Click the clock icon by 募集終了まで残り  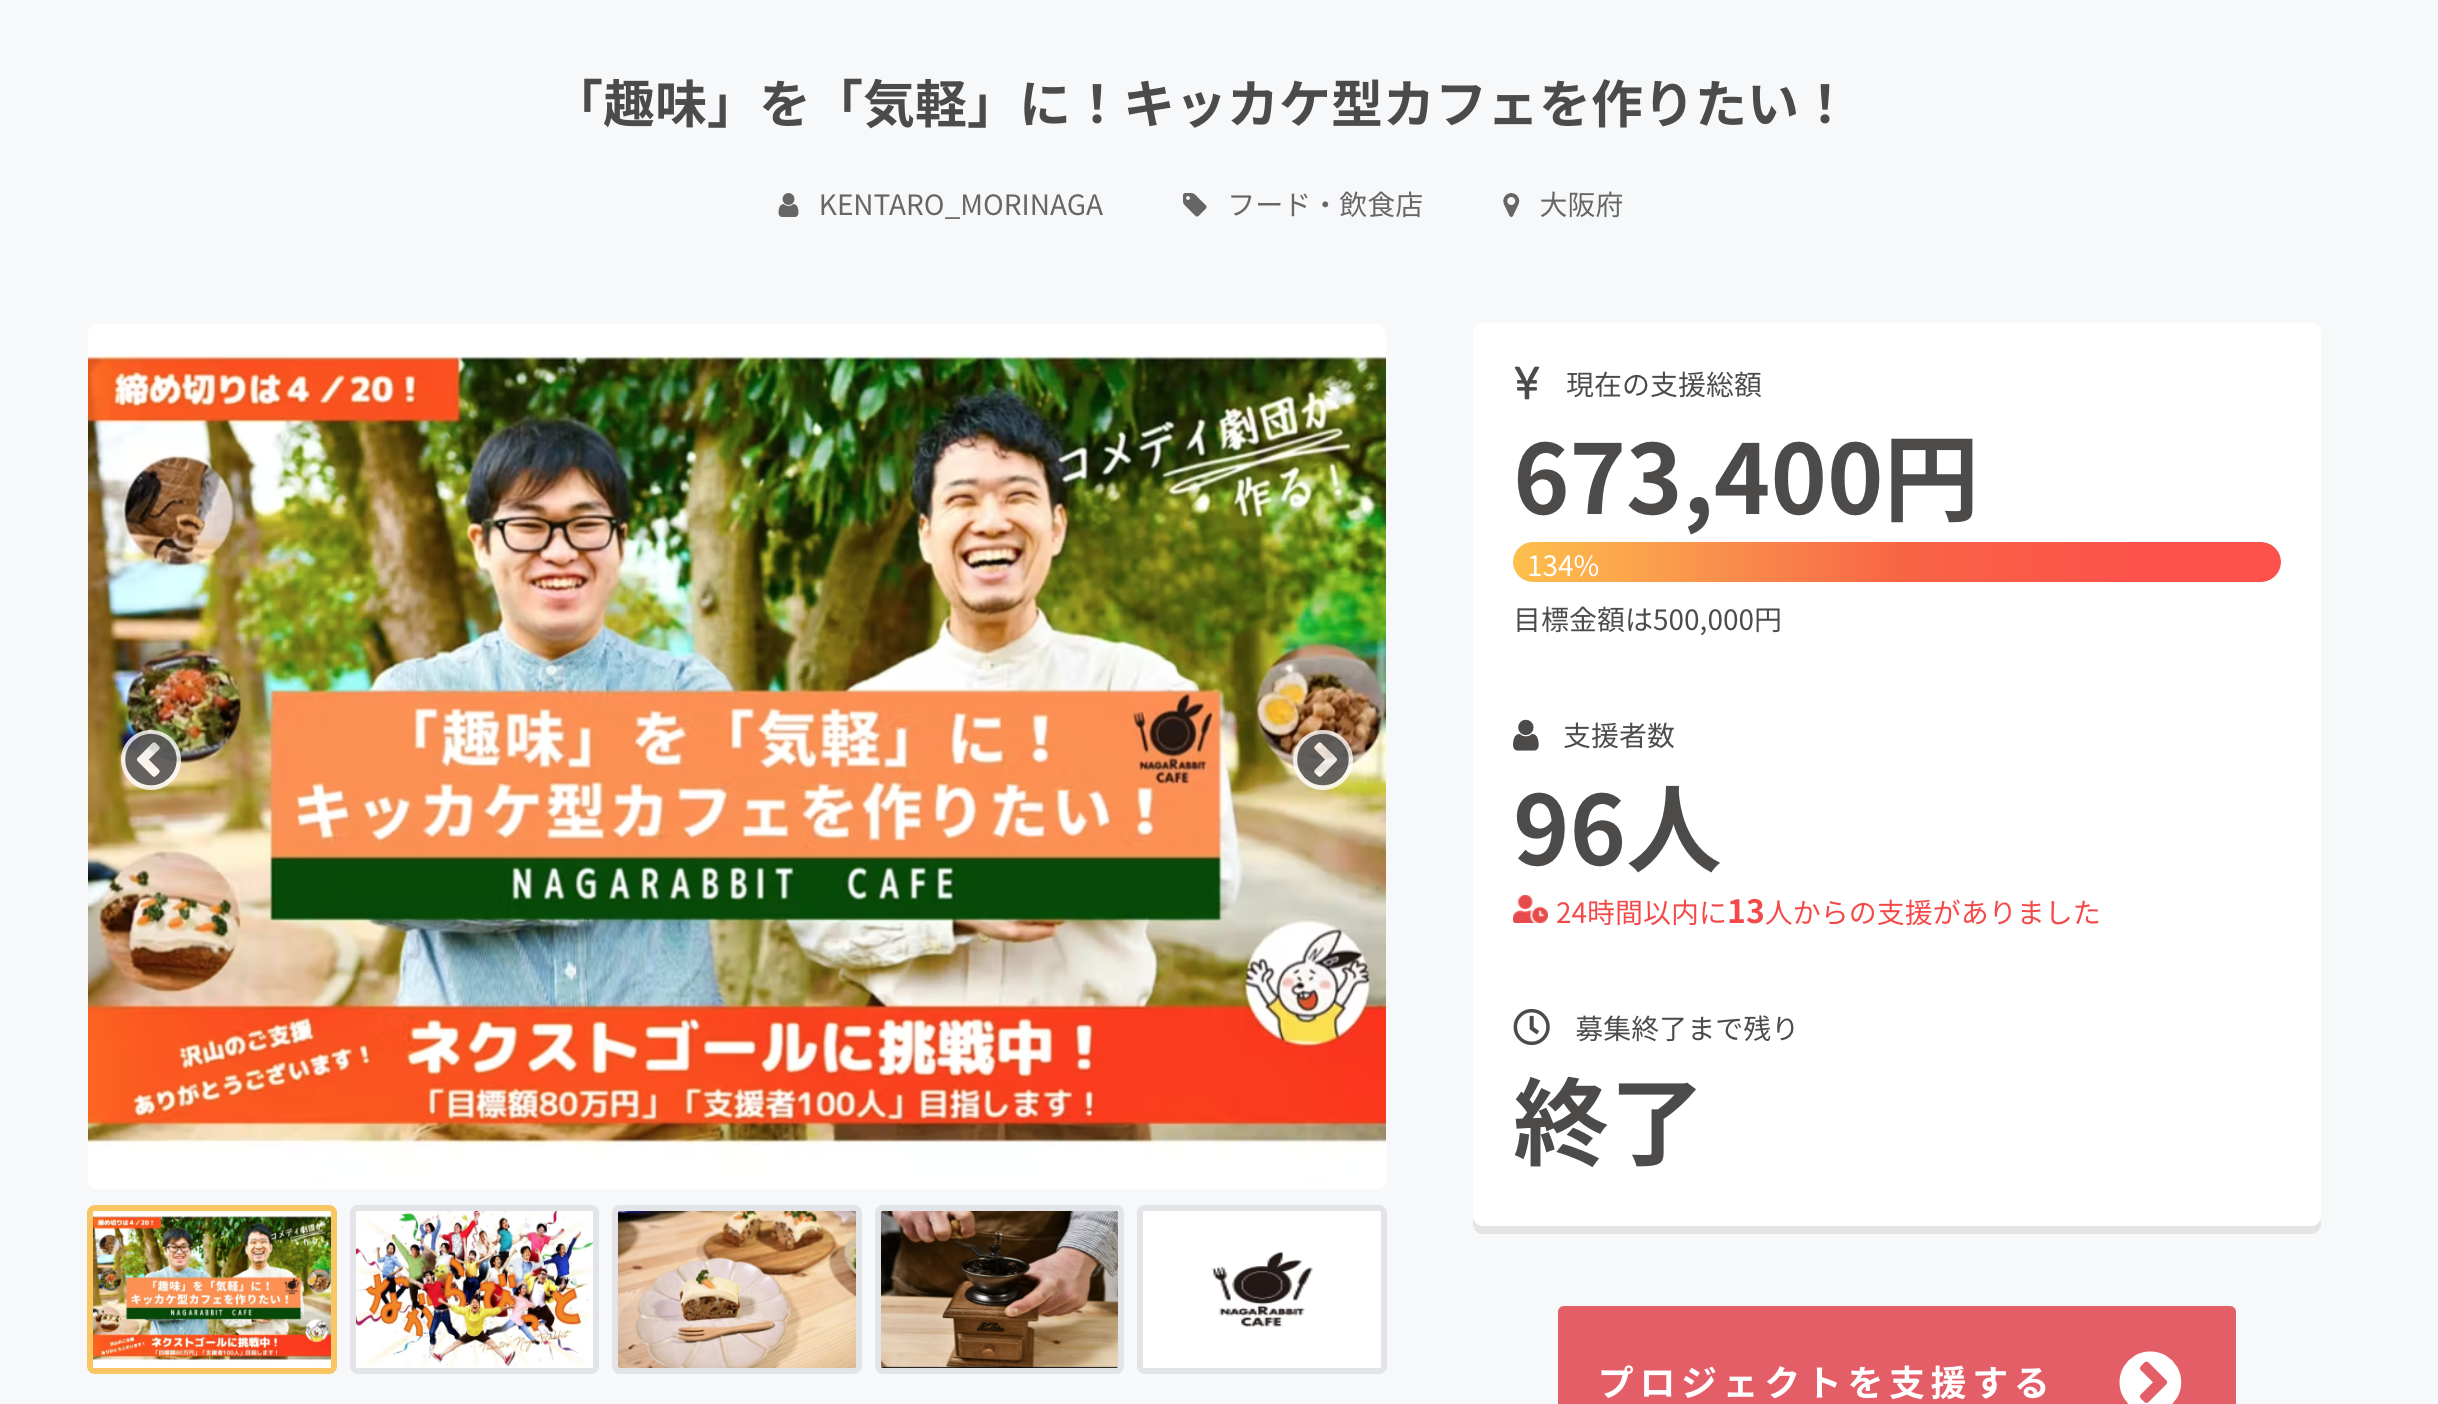point(1531,1027)
